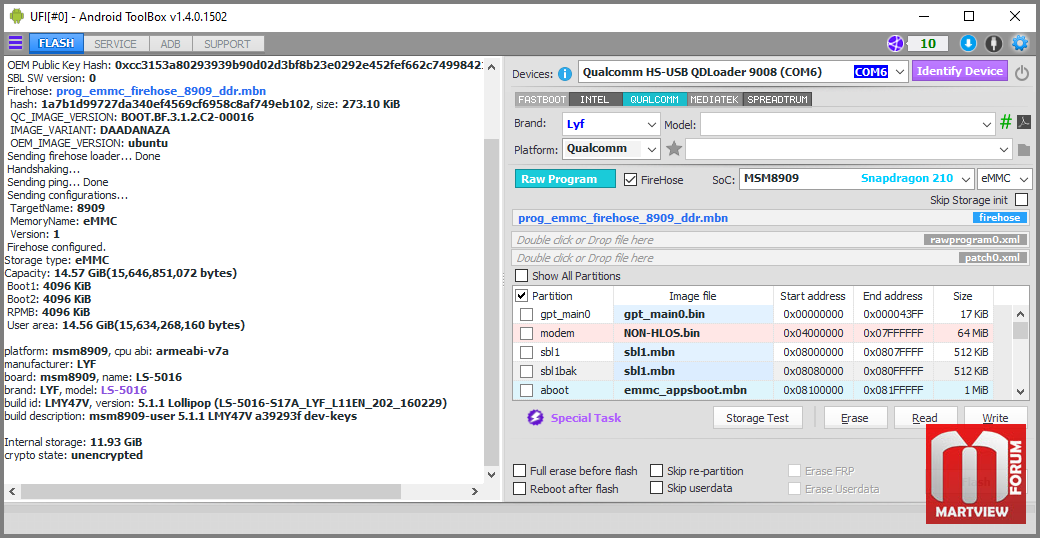Click the counter field showing 10
This screenshot has width=1040, height=538.
click(928, 44)
